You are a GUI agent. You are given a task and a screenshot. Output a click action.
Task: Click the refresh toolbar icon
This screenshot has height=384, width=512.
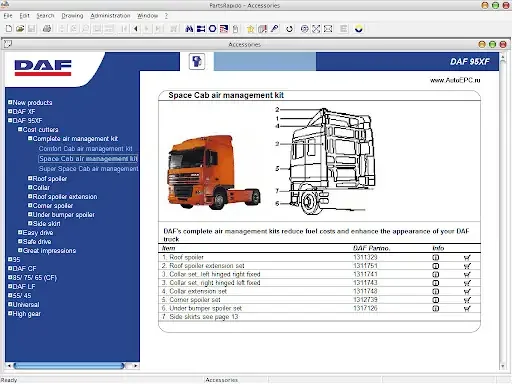(x=289, y=29)
